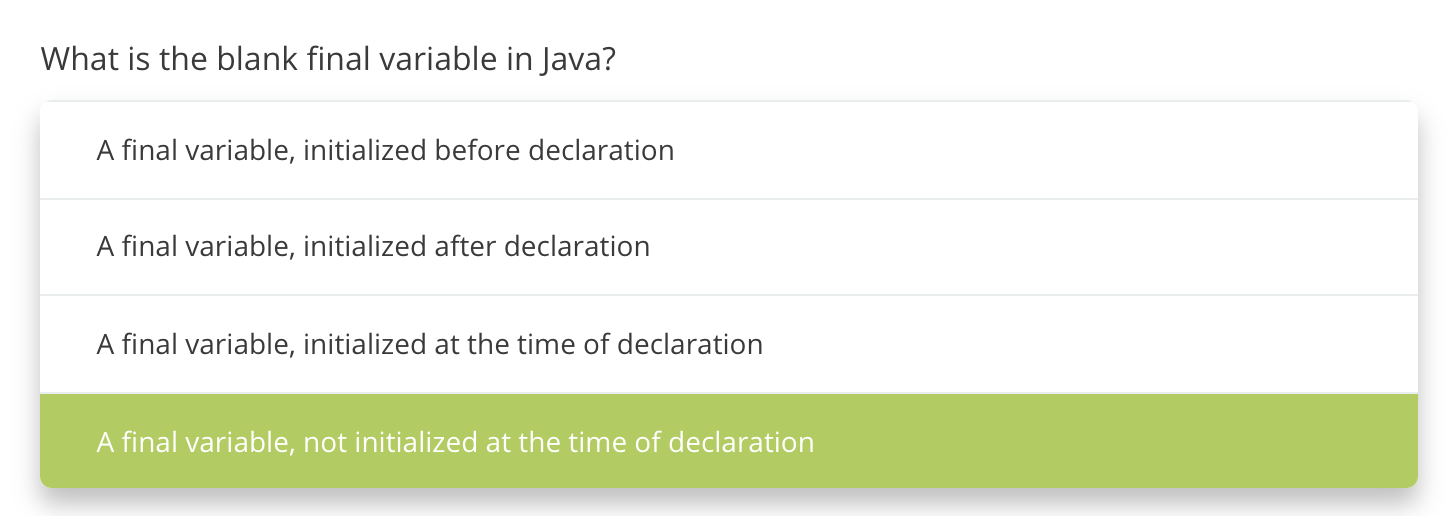Click the white text in the green row
The height and width of the screenshot is (516, 1450).
tap(455, 441)
